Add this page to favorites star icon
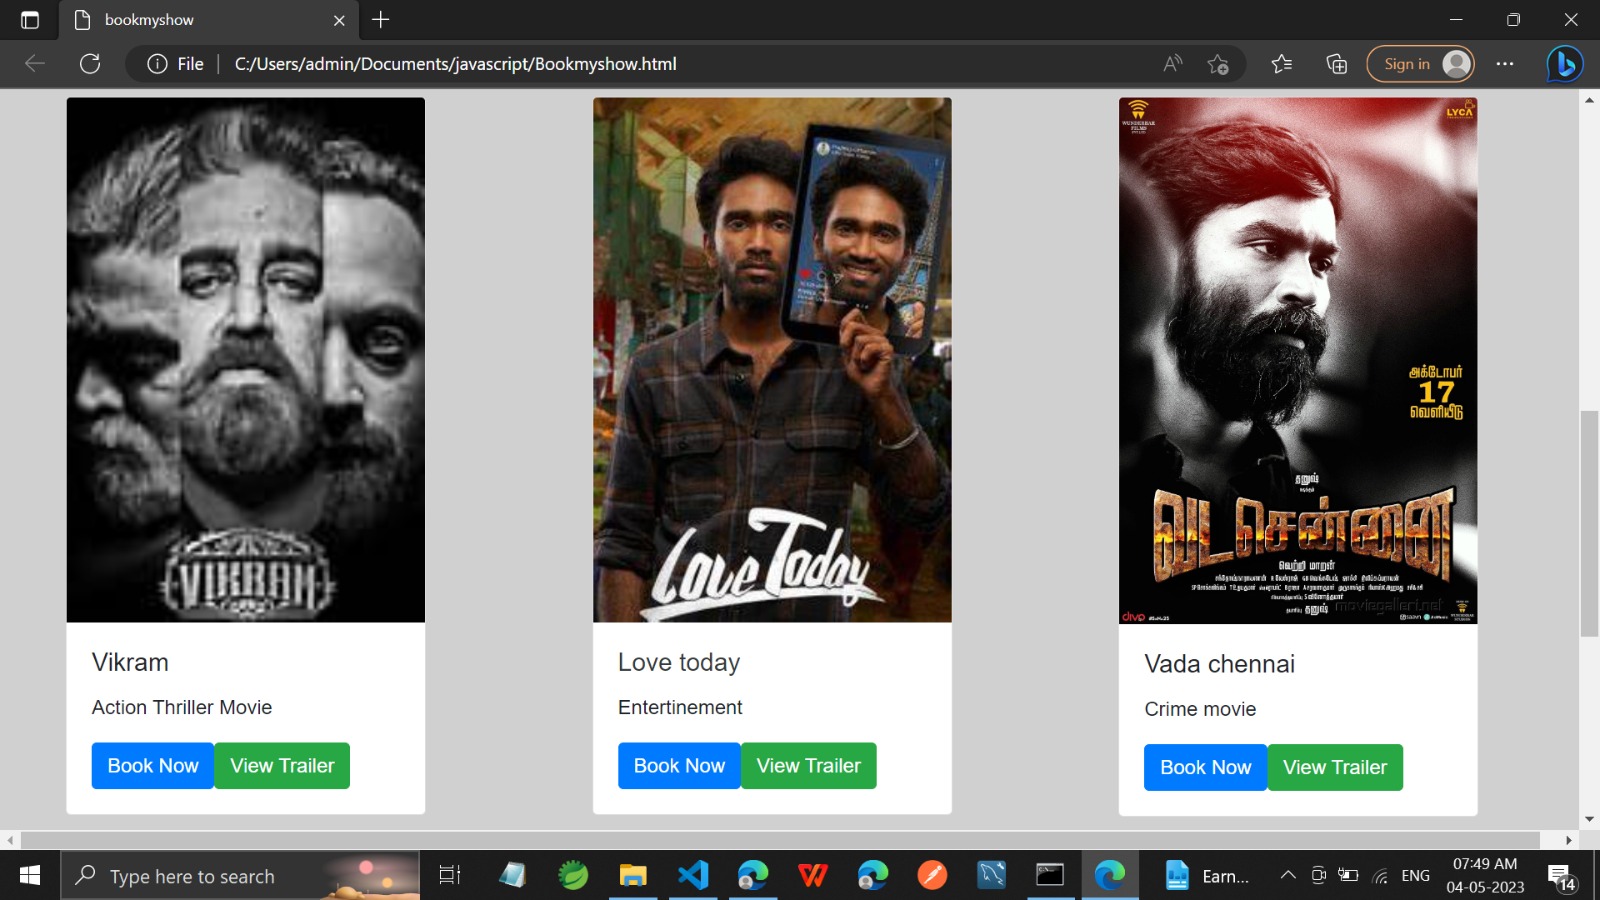 1218,64
